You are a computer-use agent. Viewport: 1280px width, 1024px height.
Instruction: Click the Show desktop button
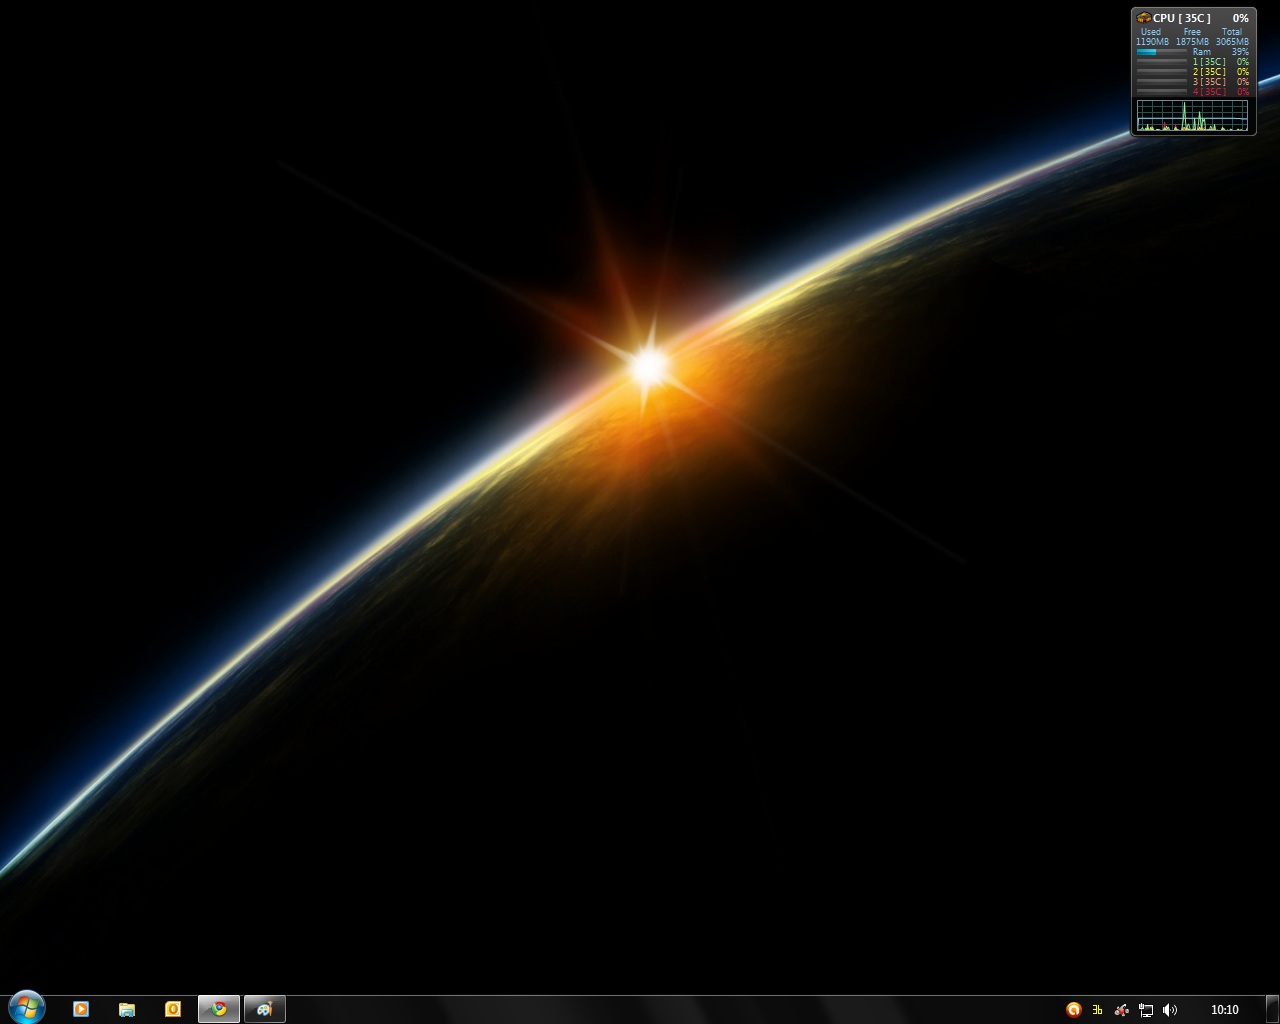[1273, 1009]
